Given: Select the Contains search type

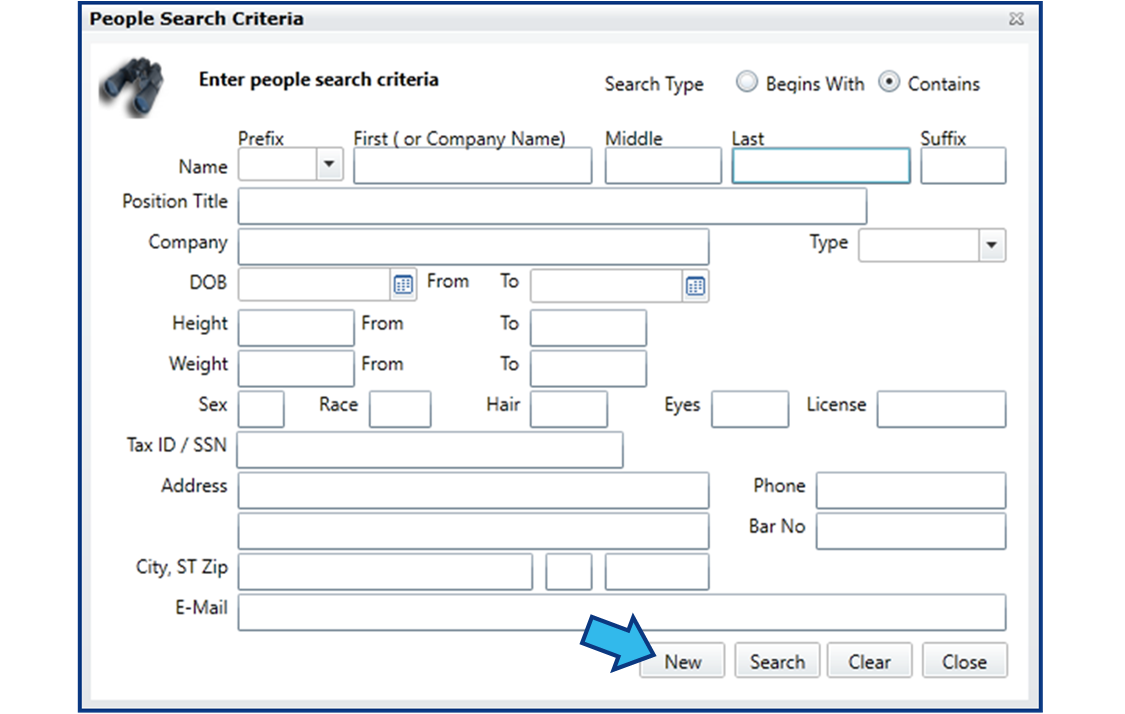Looking at the screenshot, I should pyautogui.click(x=888, y=82).
